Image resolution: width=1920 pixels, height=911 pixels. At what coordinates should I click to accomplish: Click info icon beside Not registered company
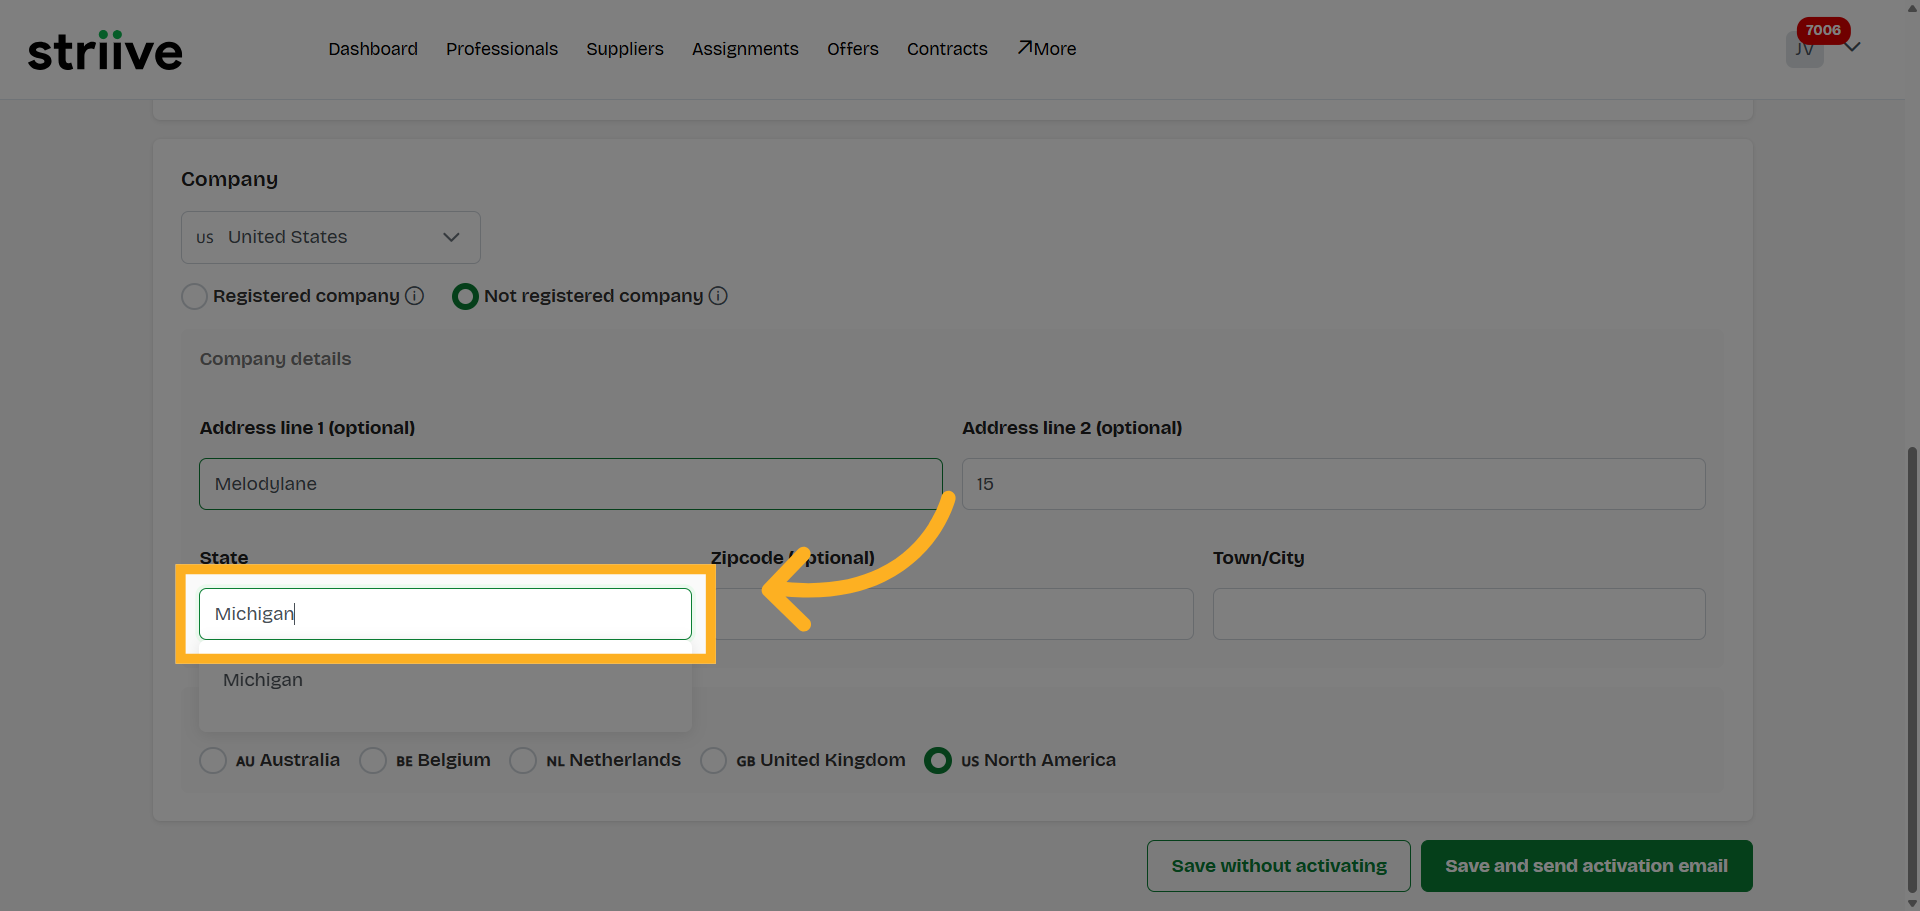point(718,296)
